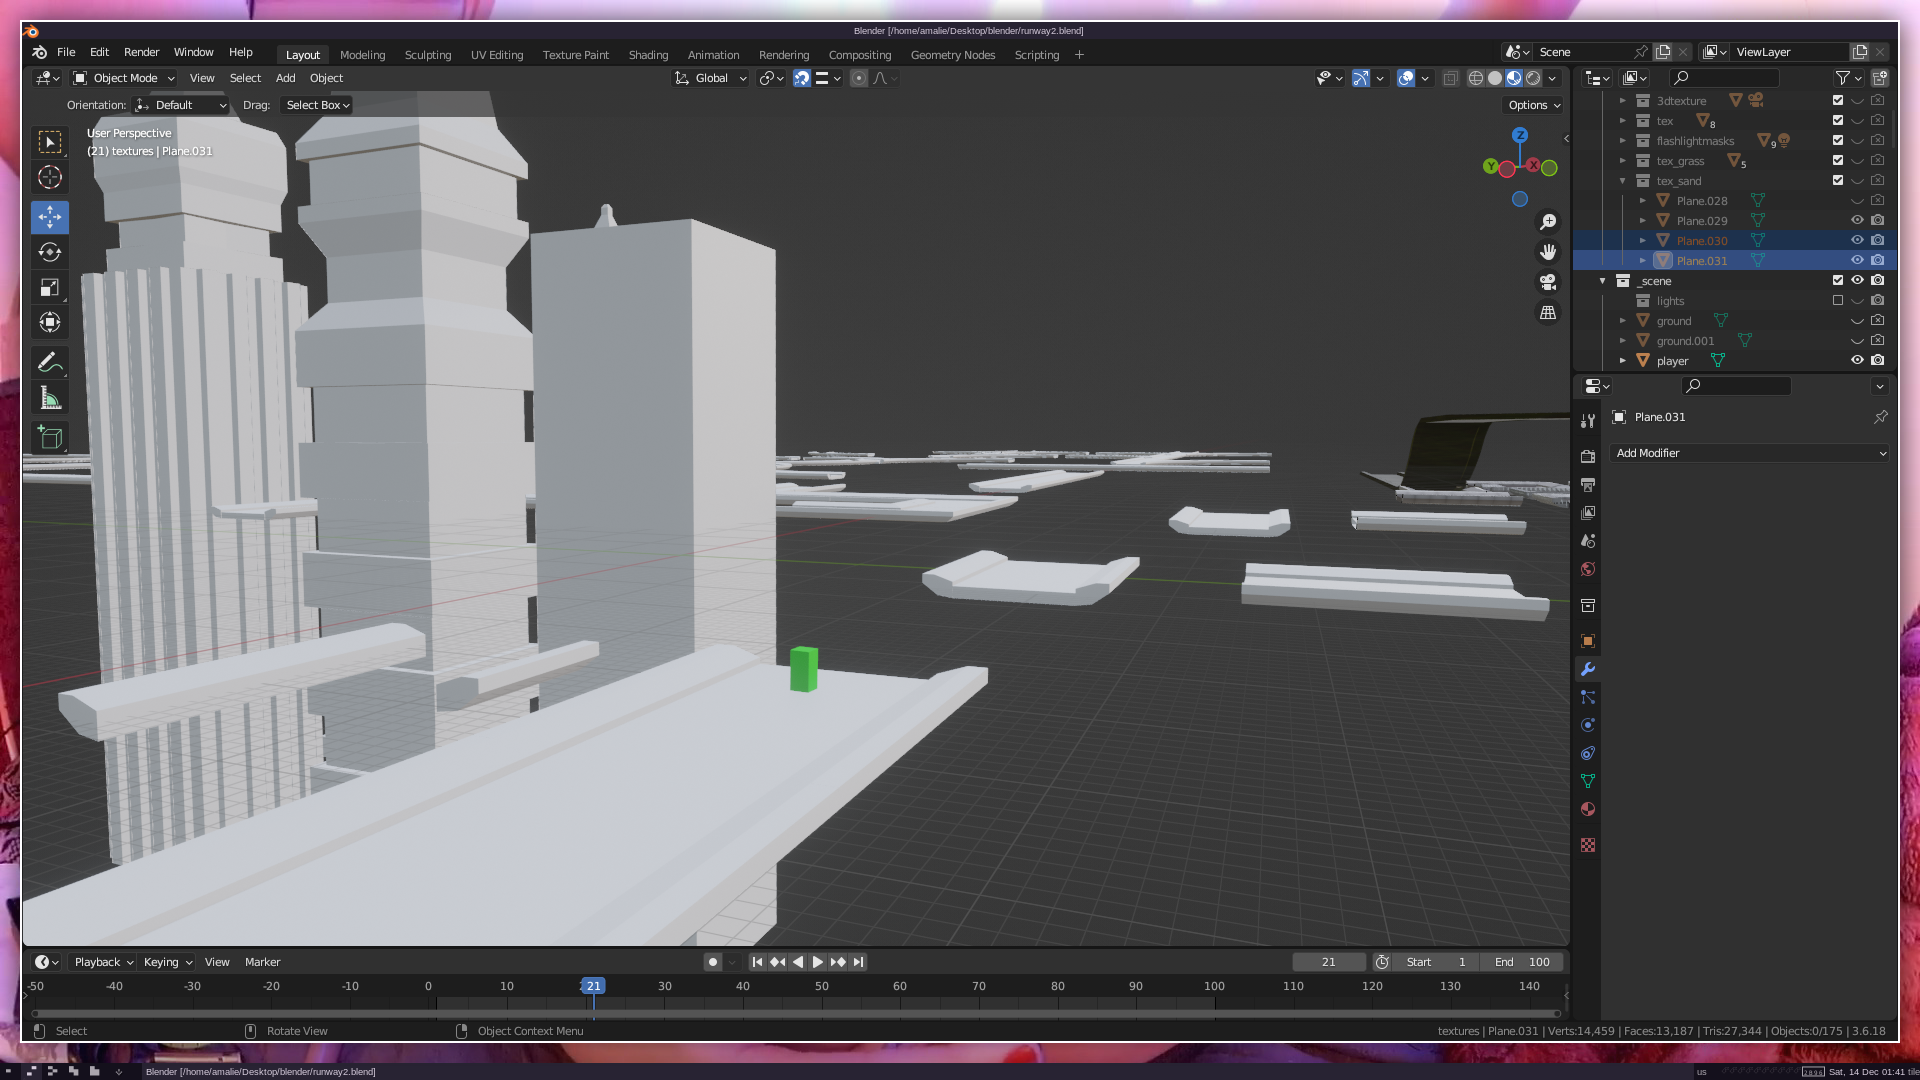Switch to rendered viewport shading
This screenshot has height=1080, width=1920.
1533,78
